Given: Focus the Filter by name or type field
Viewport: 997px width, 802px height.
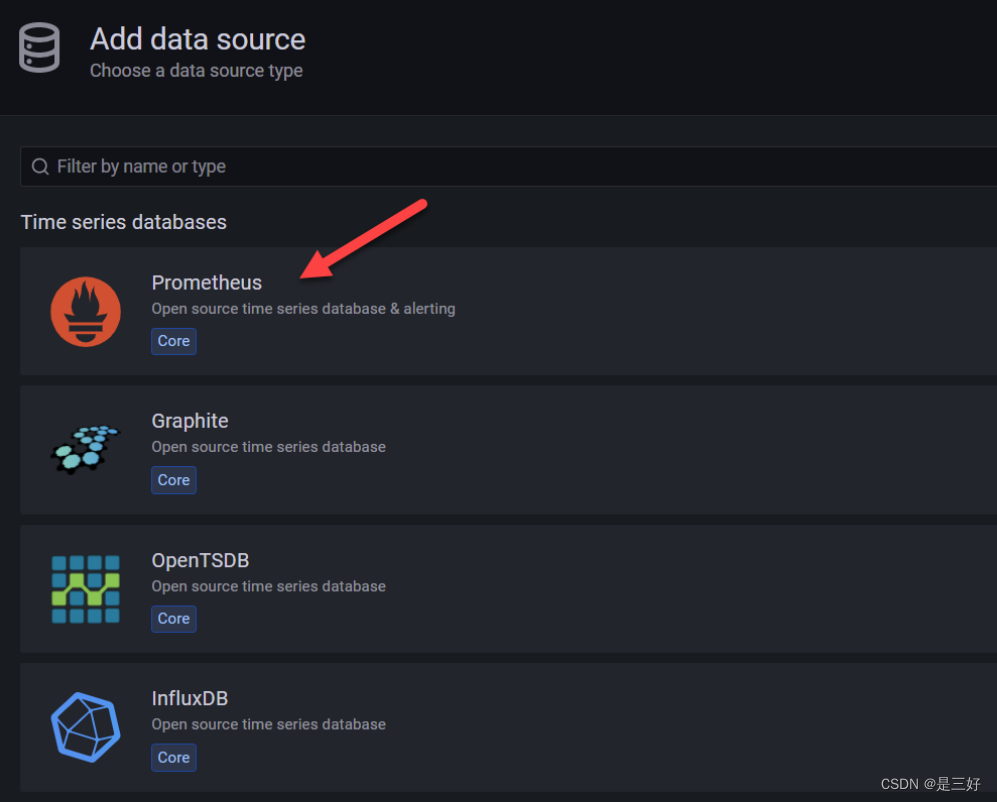Looking at the screenshot, I should [509, 167].
